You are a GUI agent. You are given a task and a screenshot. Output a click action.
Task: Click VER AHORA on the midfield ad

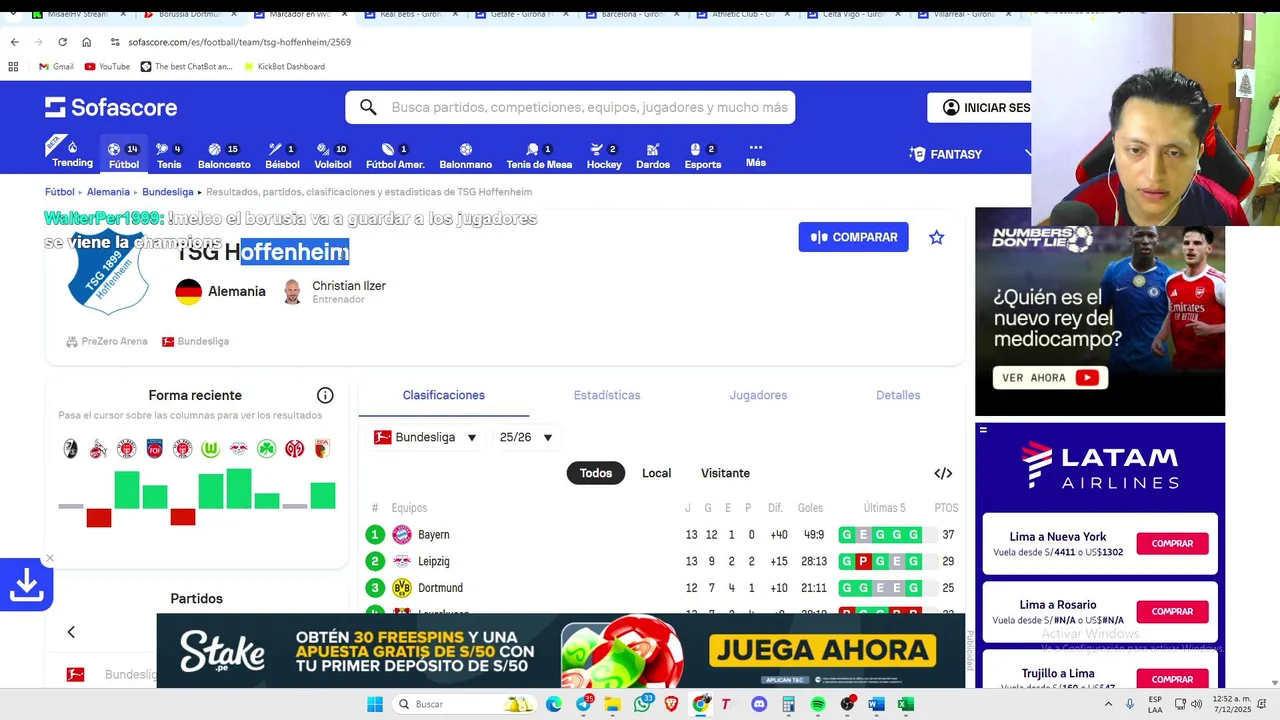pos(1048,377)
